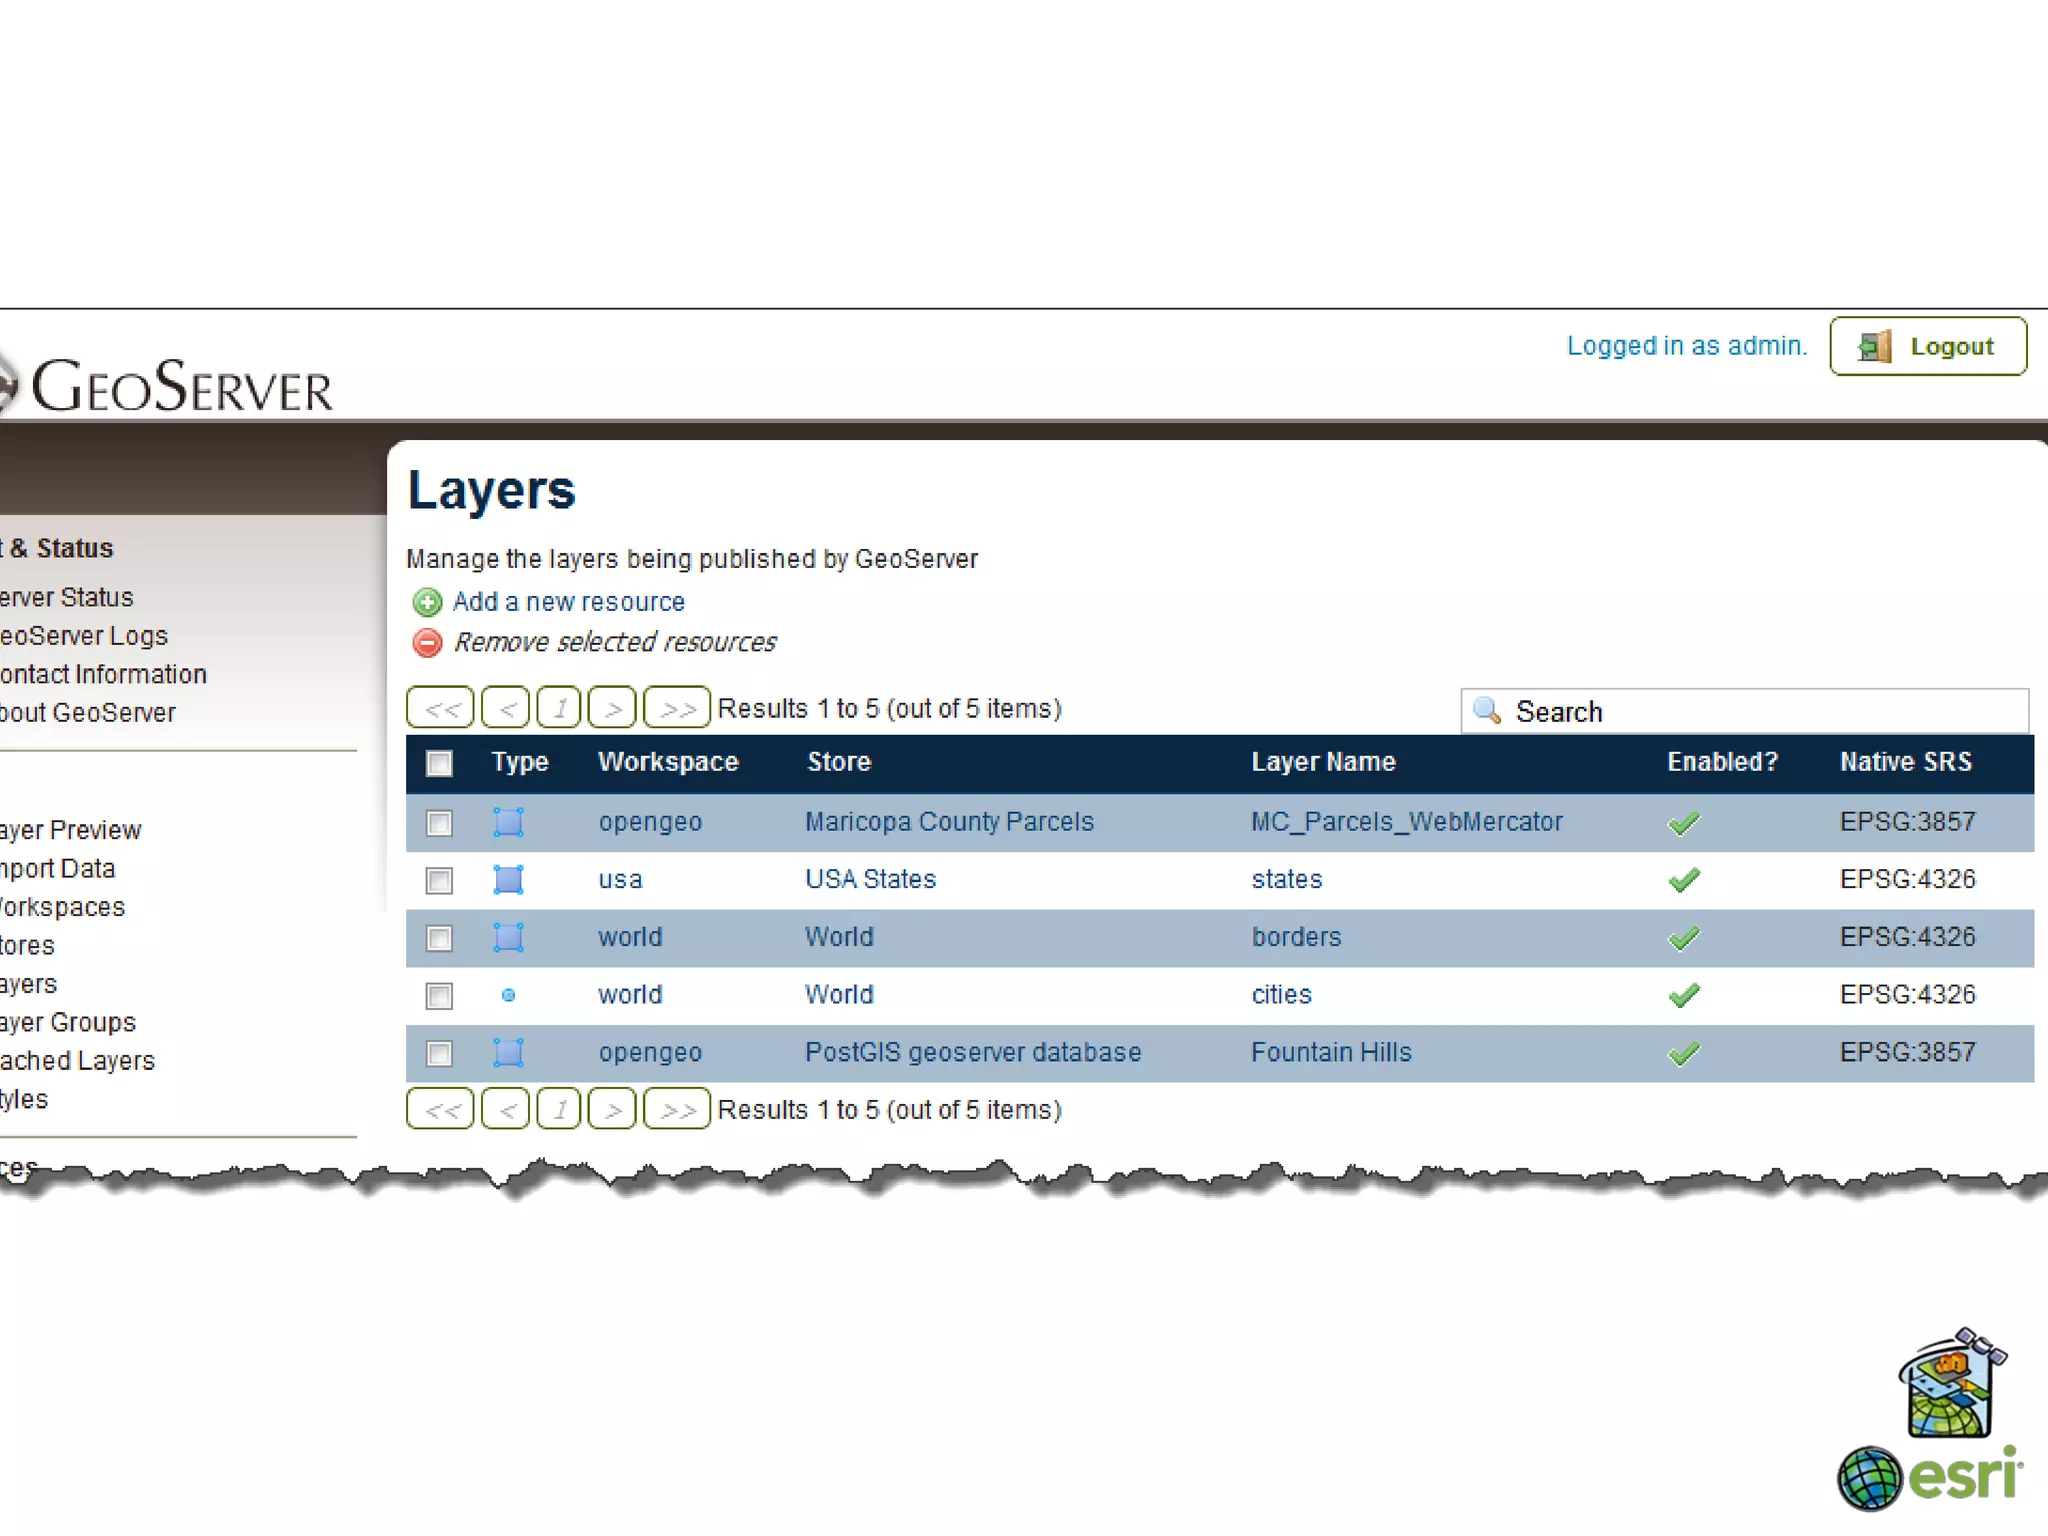Screen dimensions: 2048x1536
Task: Click the polygon icon for Fountain Hills row
Action: pyautogui.click(x=508, y=1053)
